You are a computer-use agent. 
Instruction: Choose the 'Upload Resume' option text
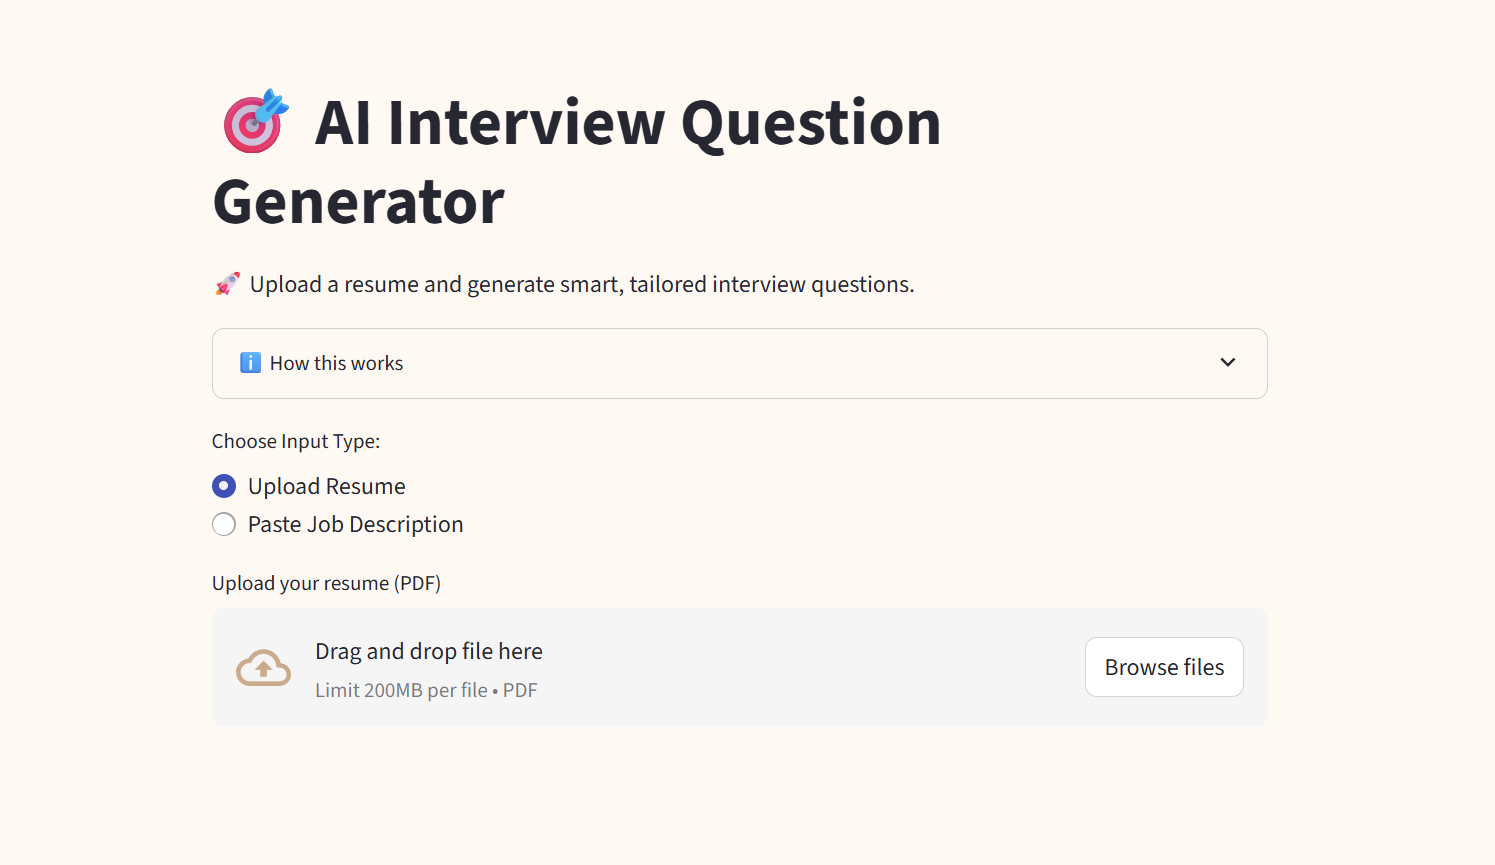point(327,486)
